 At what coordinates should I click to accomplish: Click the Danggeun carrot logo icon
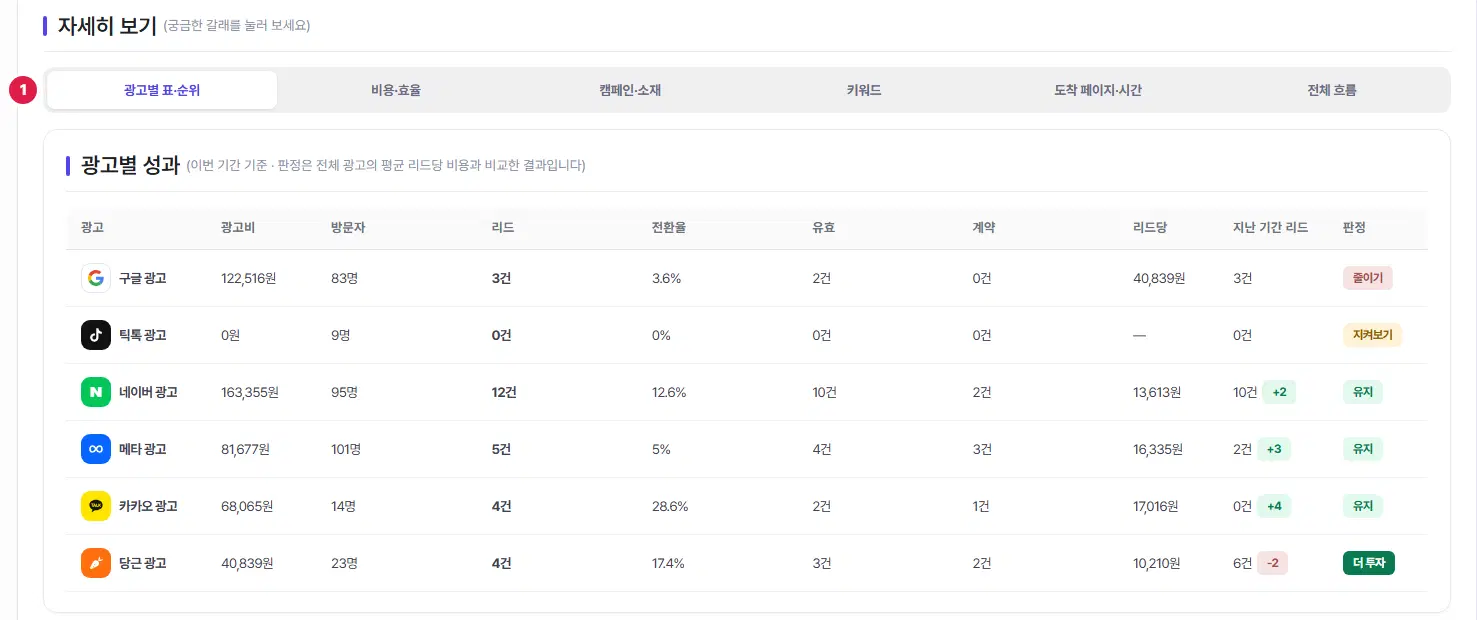click(x=96, y=563)
